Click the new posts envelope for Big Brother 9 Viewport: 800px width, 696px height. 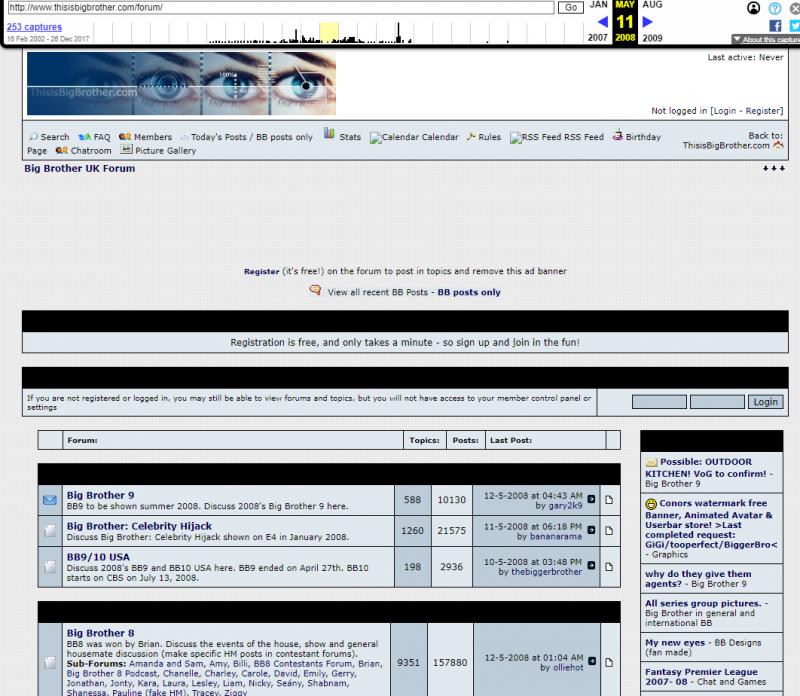(x=49, y=500)
